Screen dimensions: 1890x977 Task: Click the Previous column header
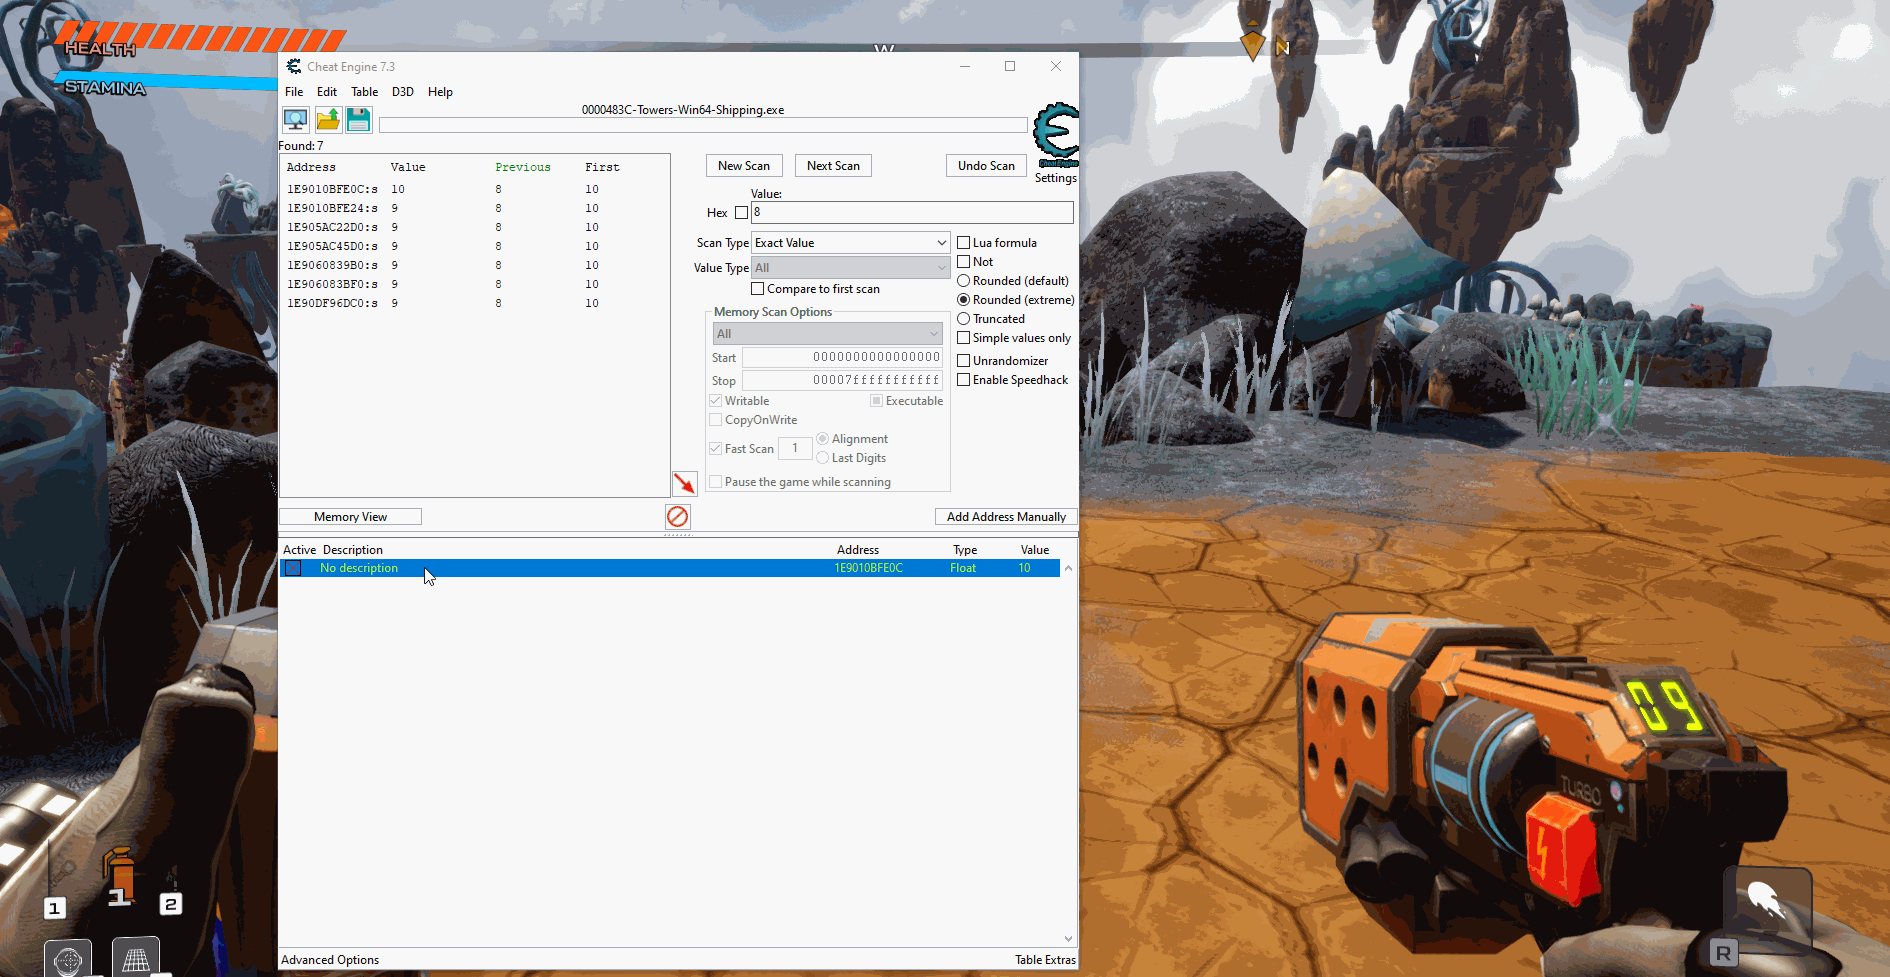[523, 167]
